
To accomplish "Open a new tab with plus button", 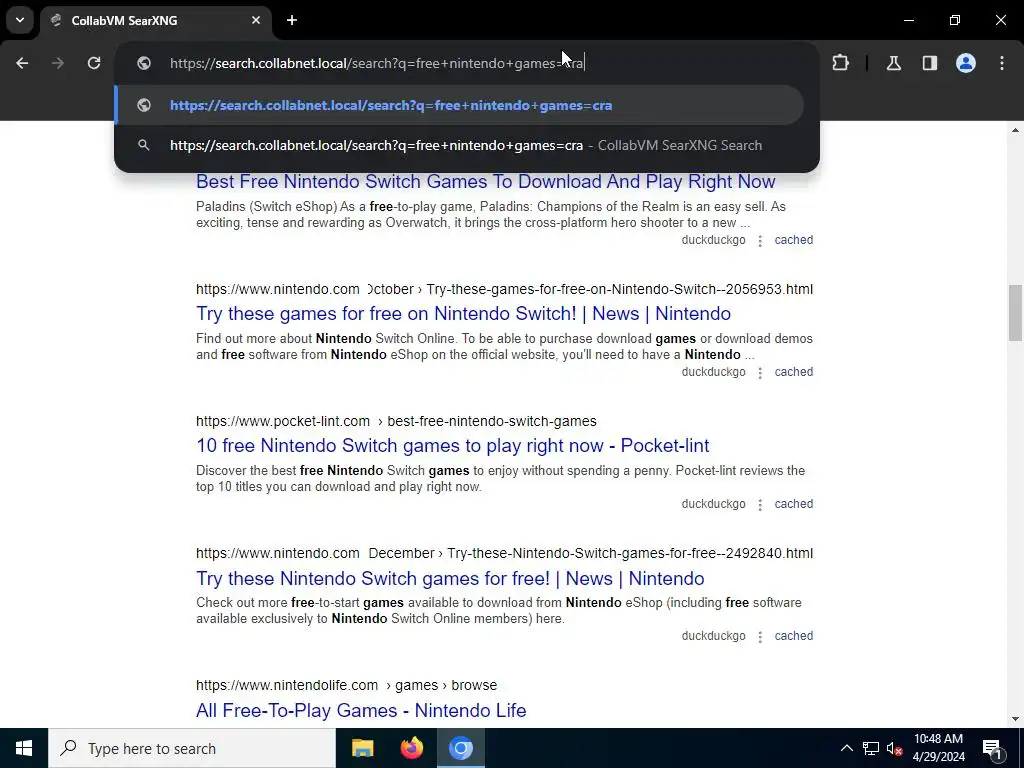I will coord(292,20).
